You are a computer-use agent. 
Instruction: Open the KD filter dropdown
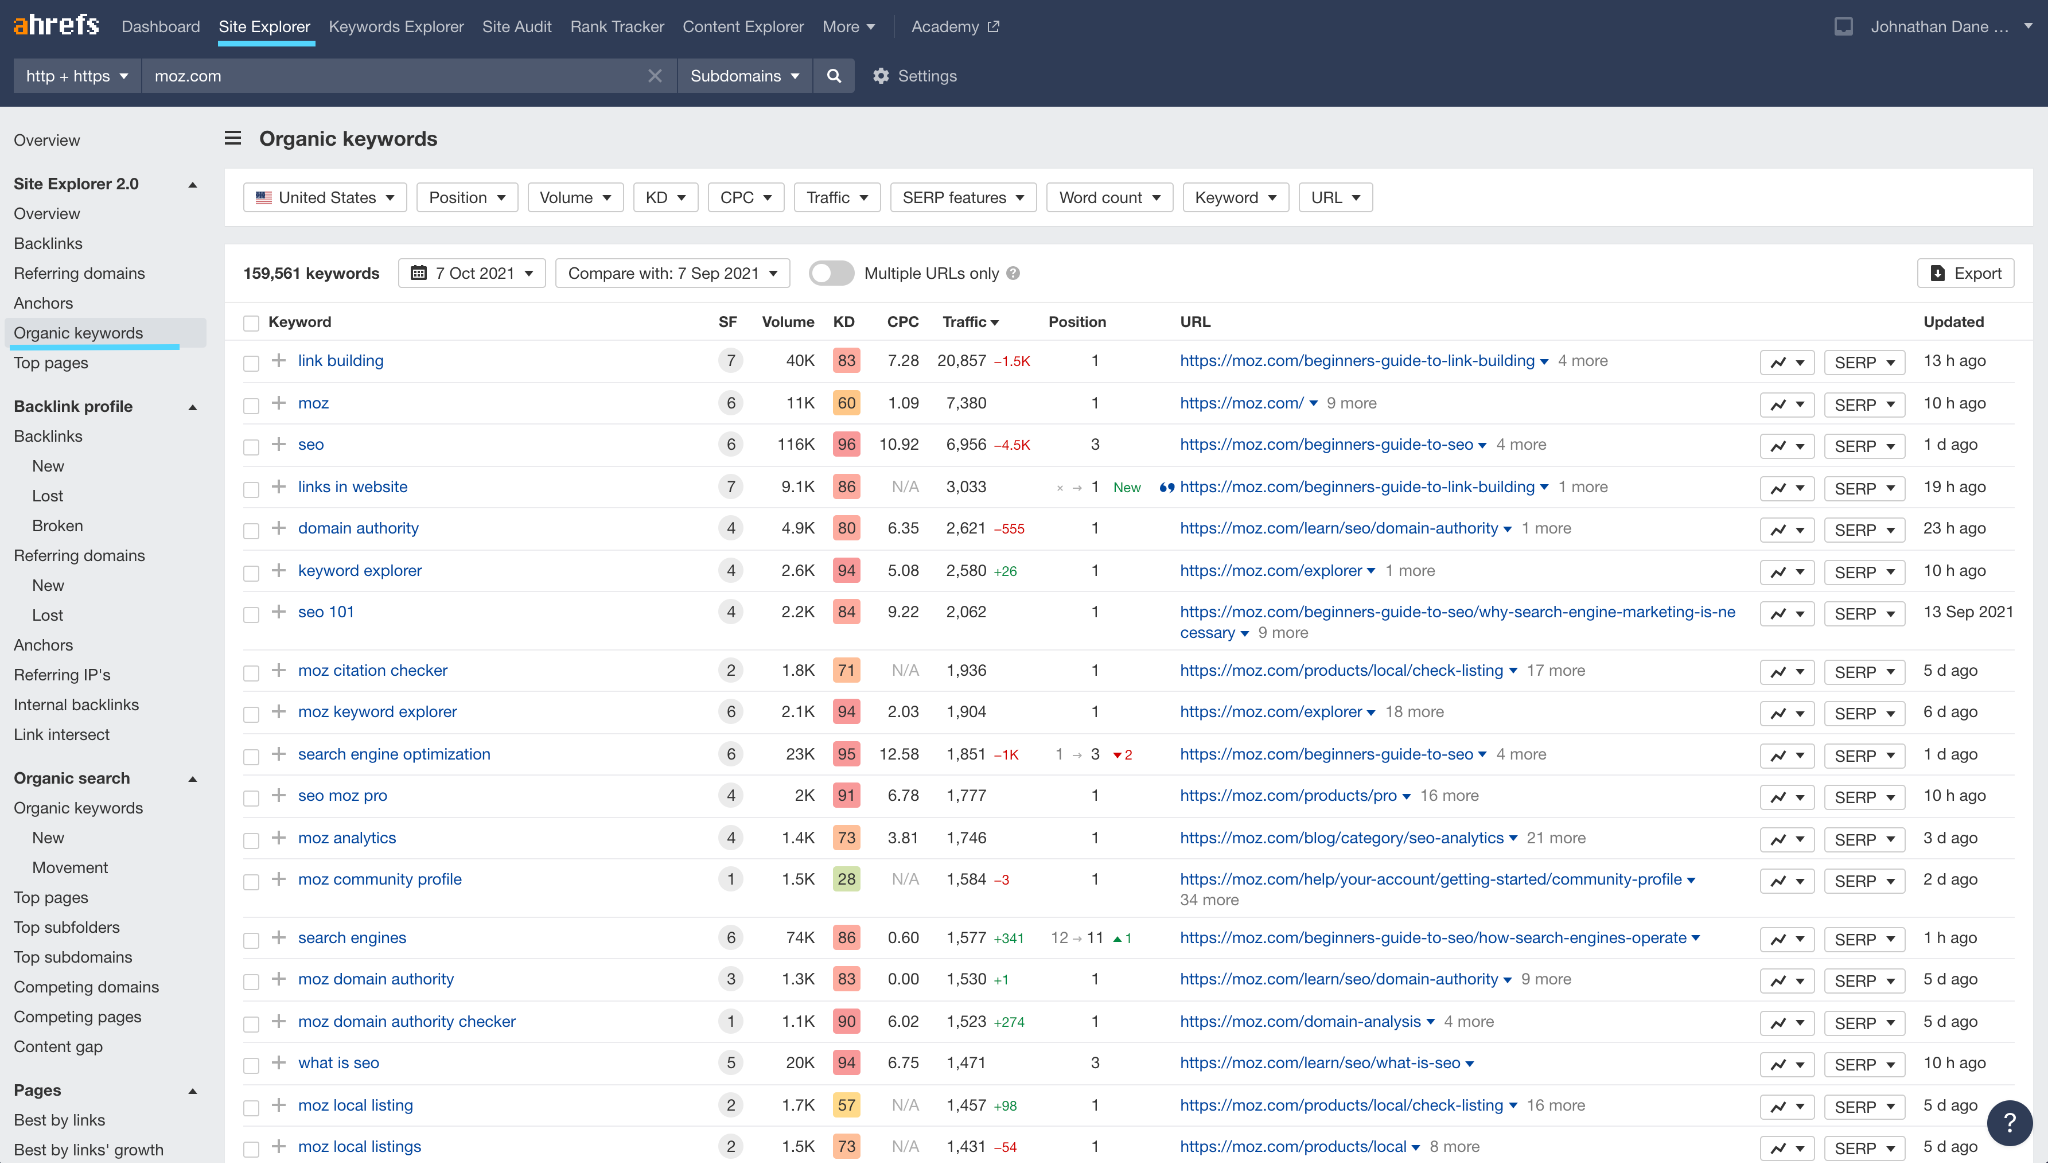coord(666,197)
